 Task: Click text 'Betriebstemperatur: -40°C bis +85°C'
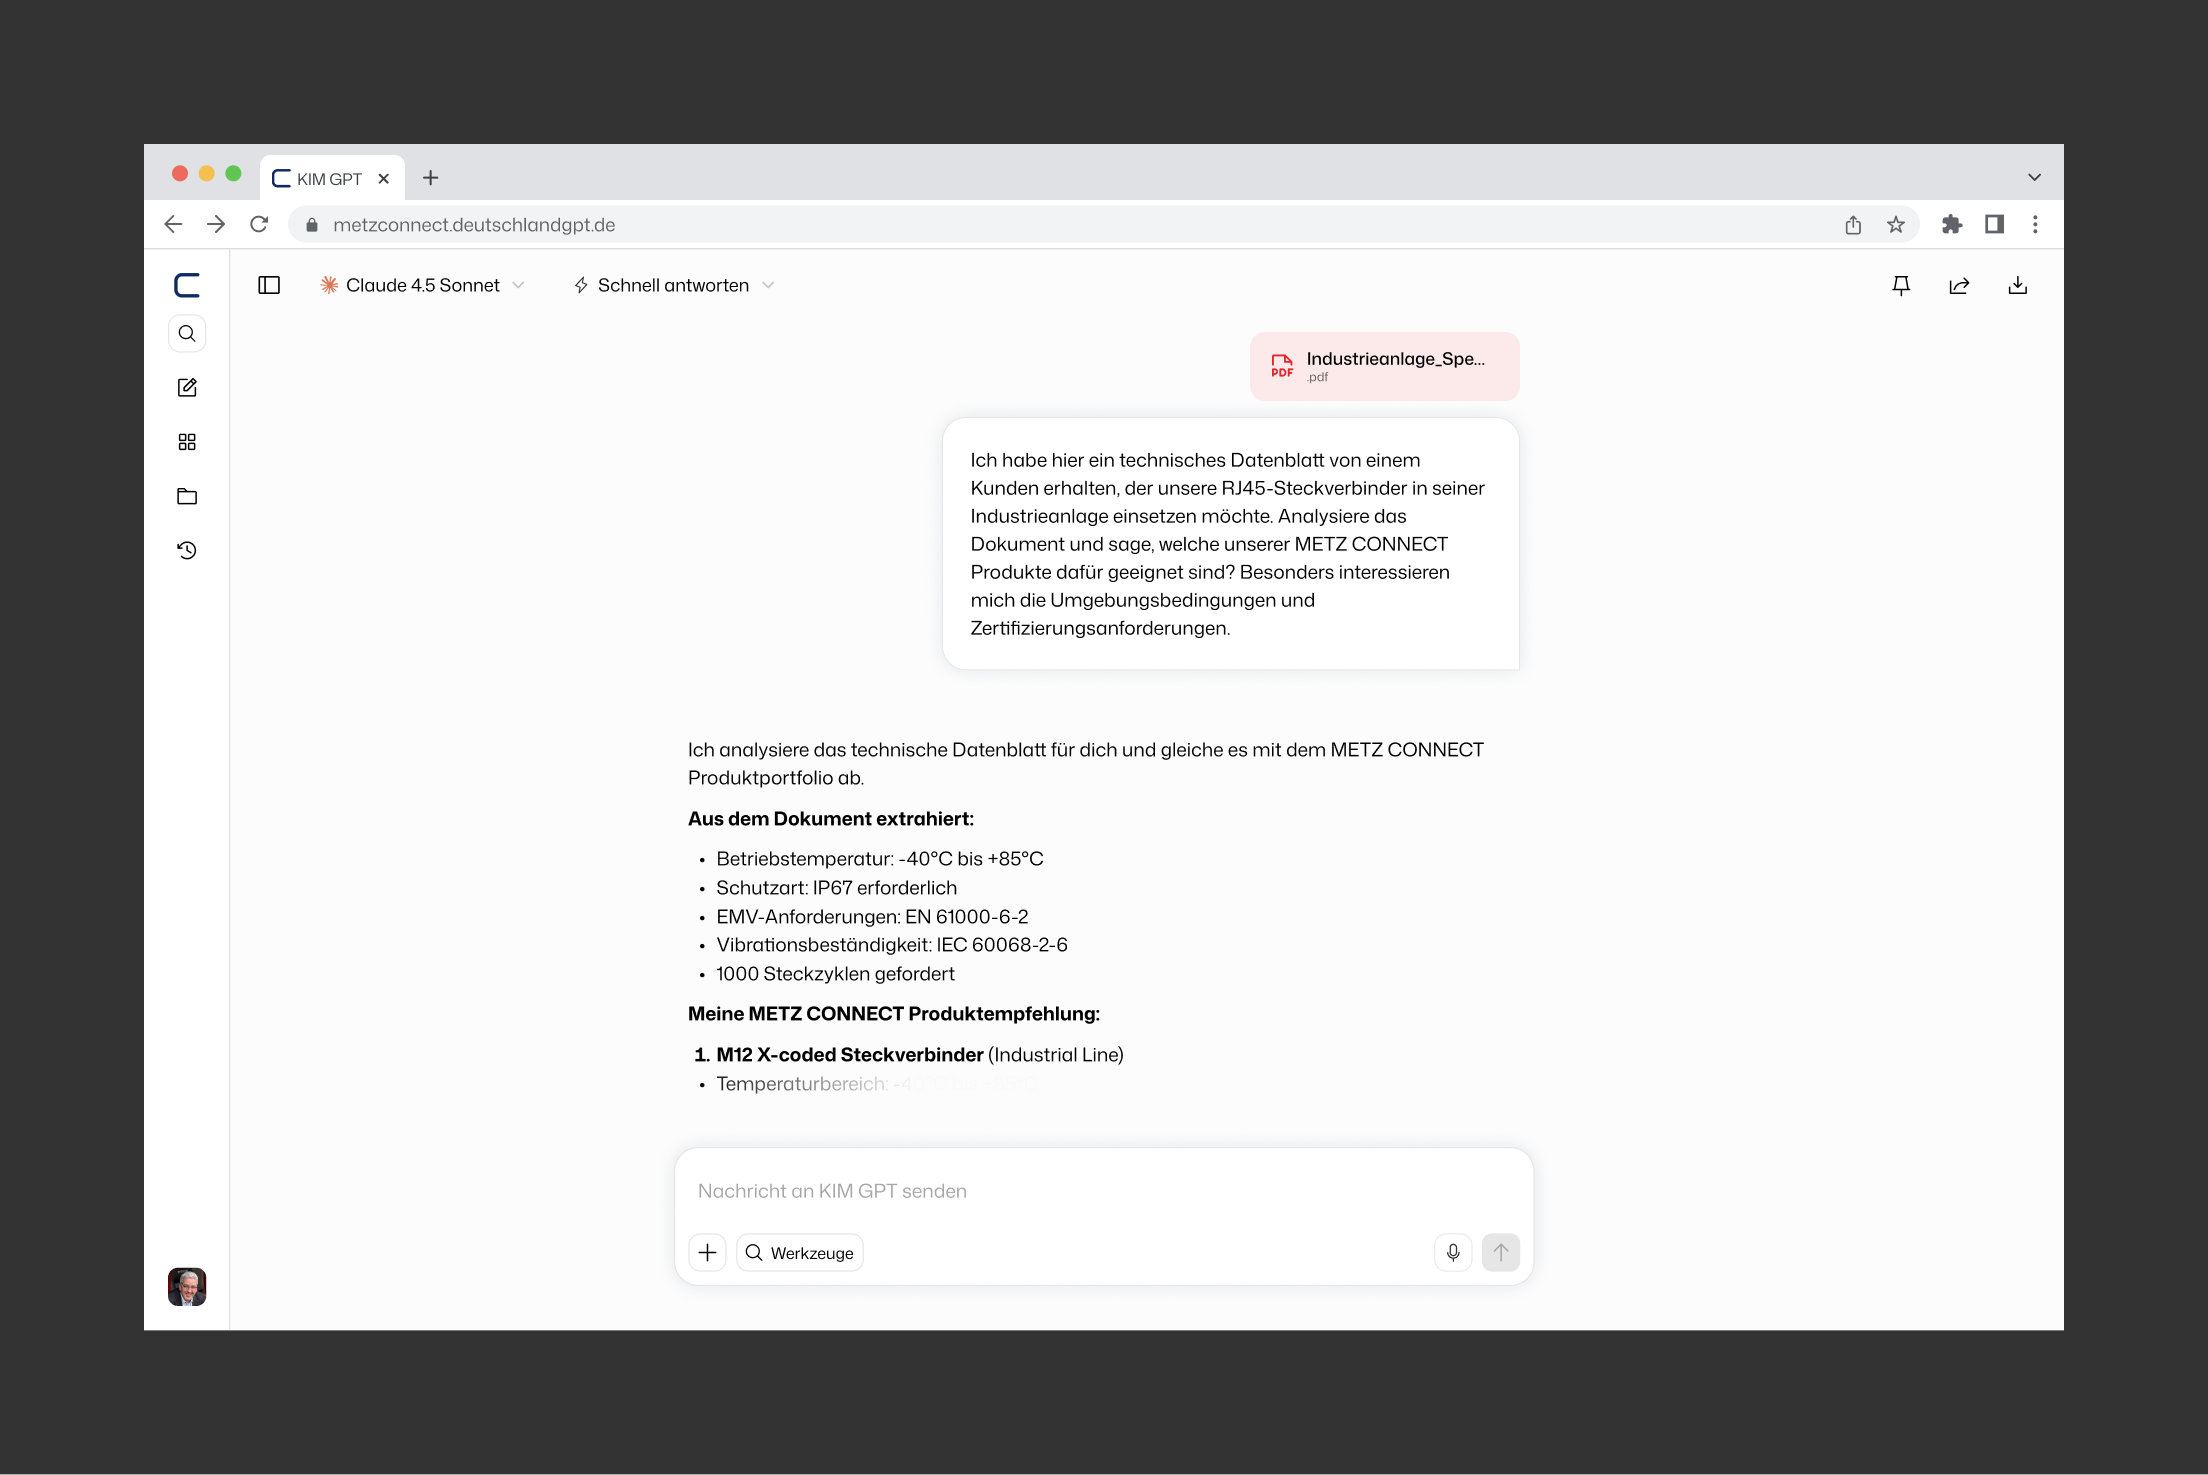tap(880, 859)
